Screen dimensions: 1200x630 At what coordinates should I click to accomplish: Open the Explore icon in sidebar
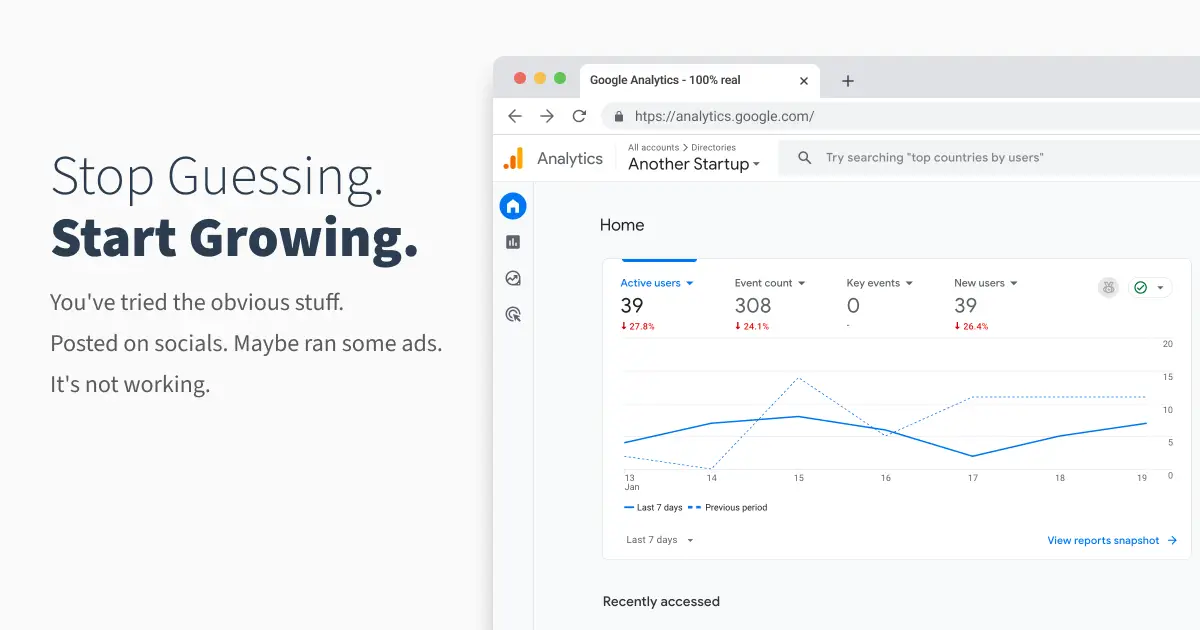[x=513, y=279]
